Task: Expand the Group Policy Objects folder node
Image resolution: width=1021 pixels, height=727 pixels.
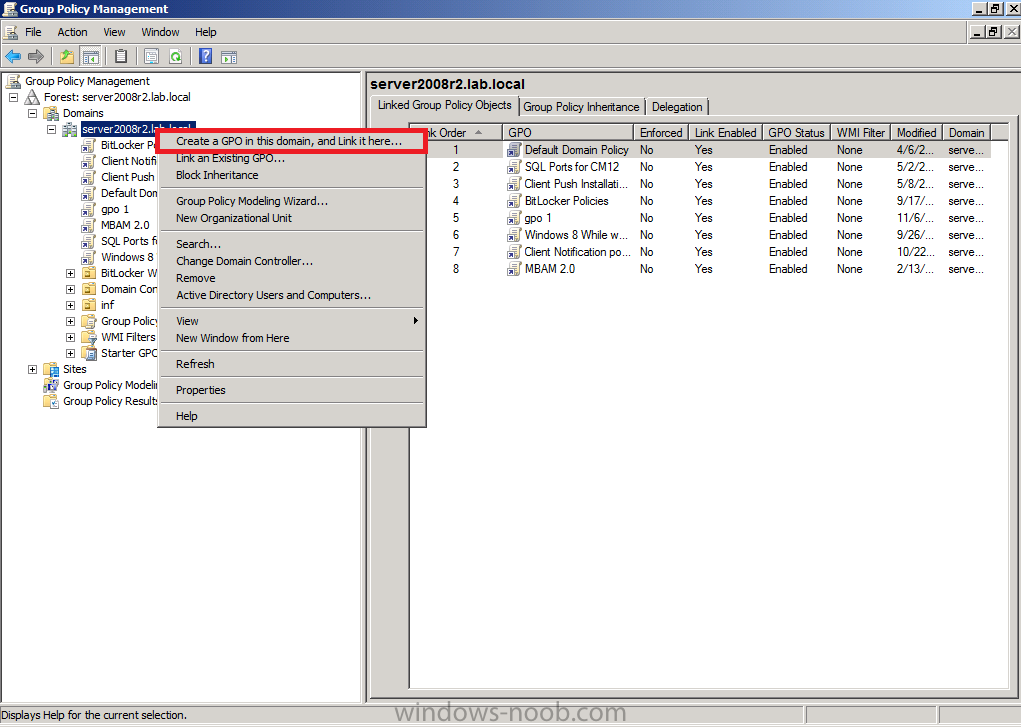Action: [x=70, y=322]
